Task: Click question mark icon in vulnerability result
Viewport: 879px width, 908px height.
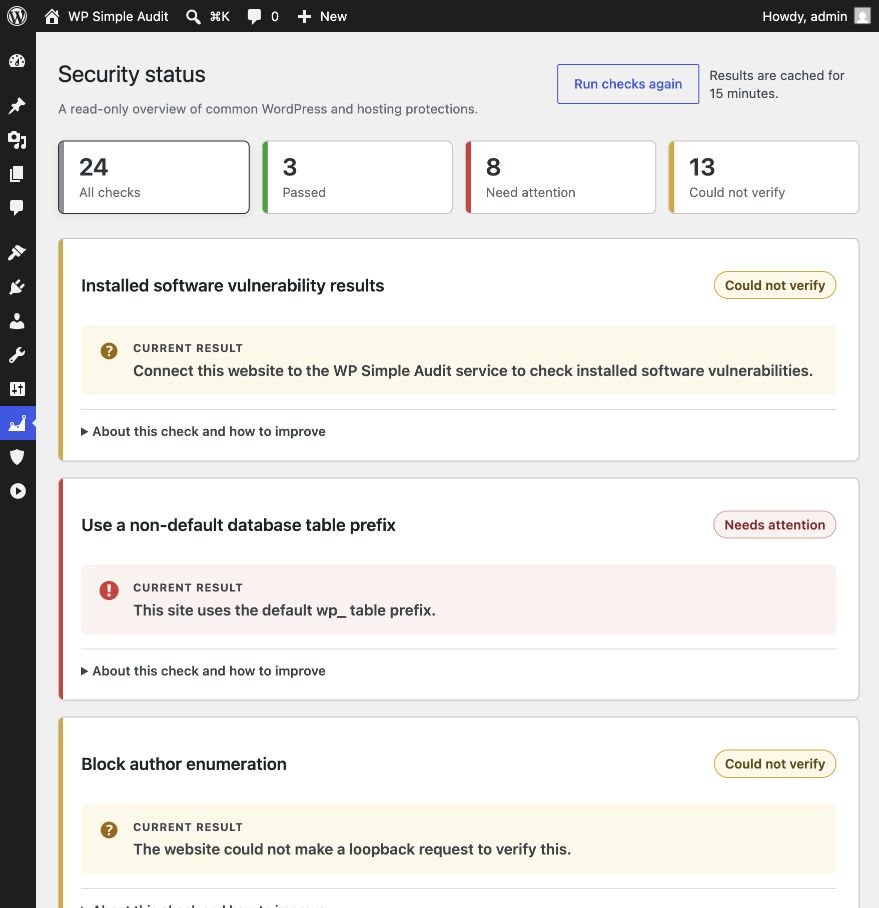Action: coord(109,351)
